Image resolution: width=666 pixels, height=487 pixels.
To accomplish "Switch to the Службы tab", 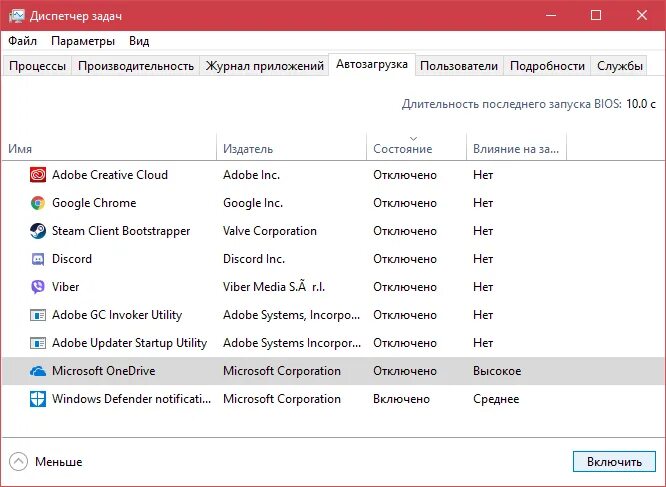I will click(x=619, y=66).
